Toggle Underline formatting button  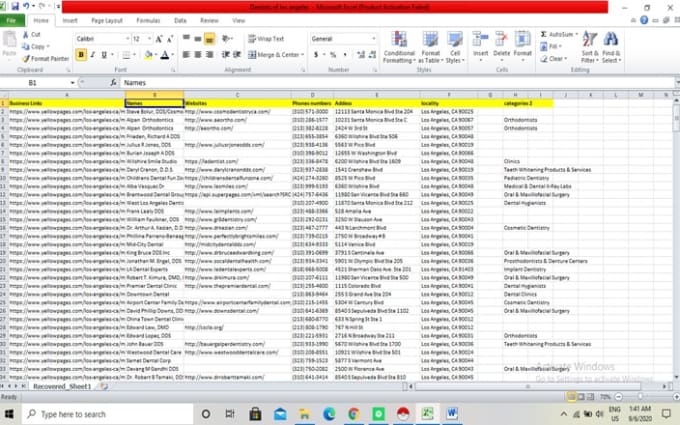point(104,55)
